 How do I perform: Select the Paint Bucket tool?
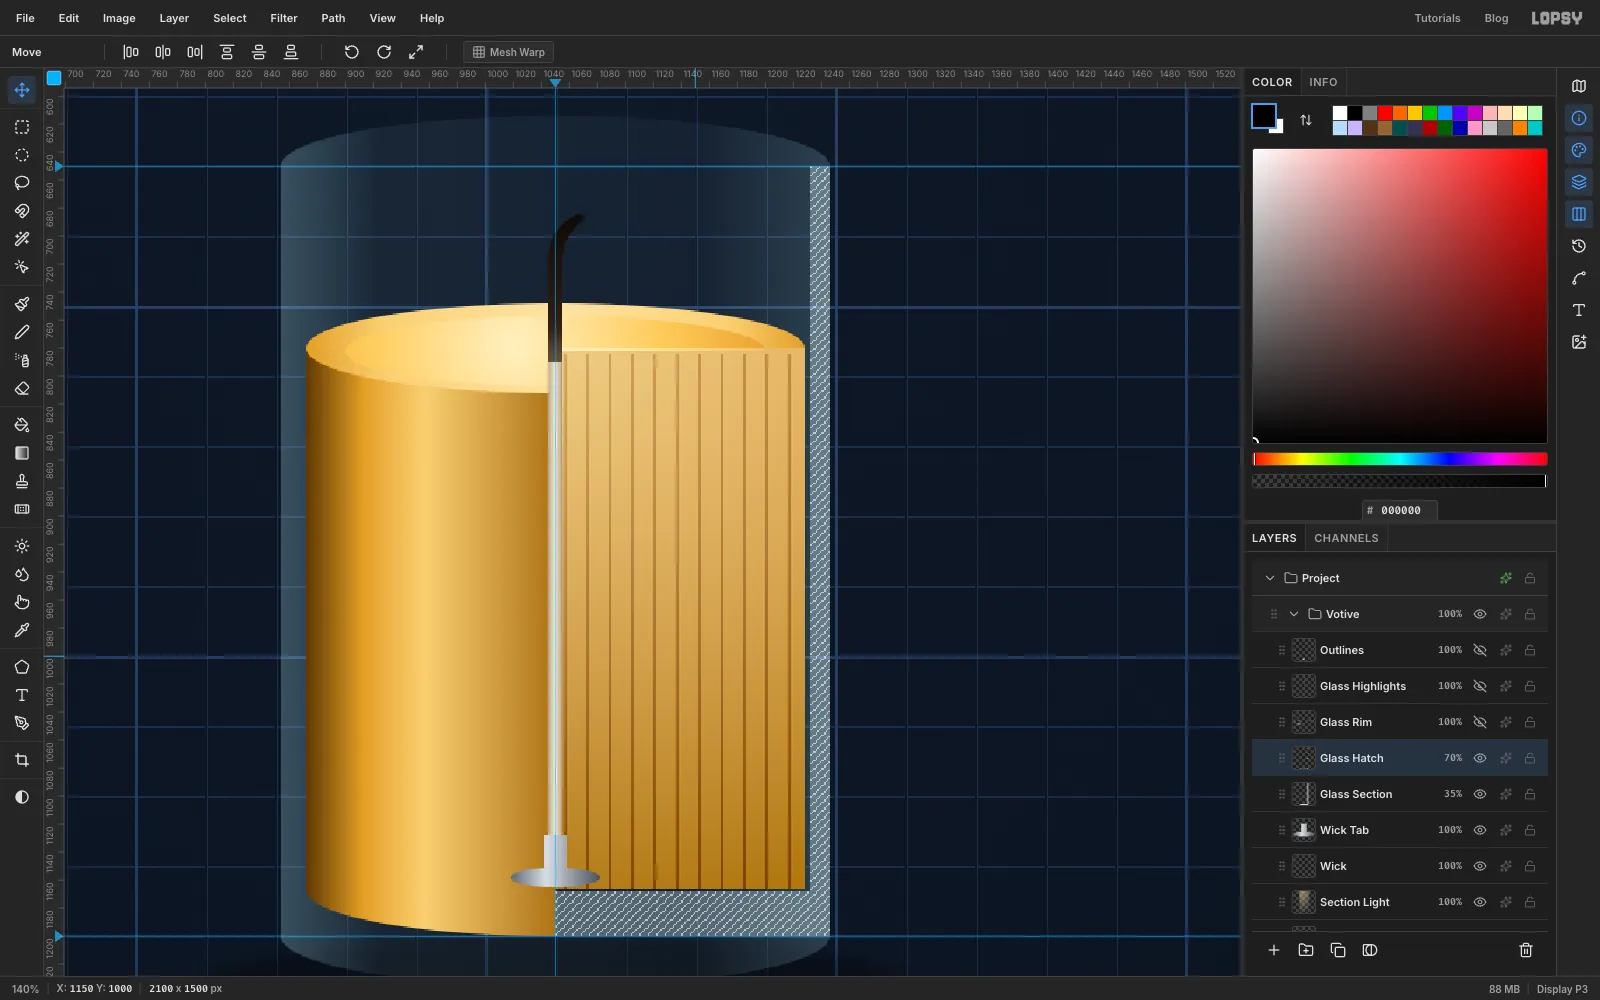point(22,425)
